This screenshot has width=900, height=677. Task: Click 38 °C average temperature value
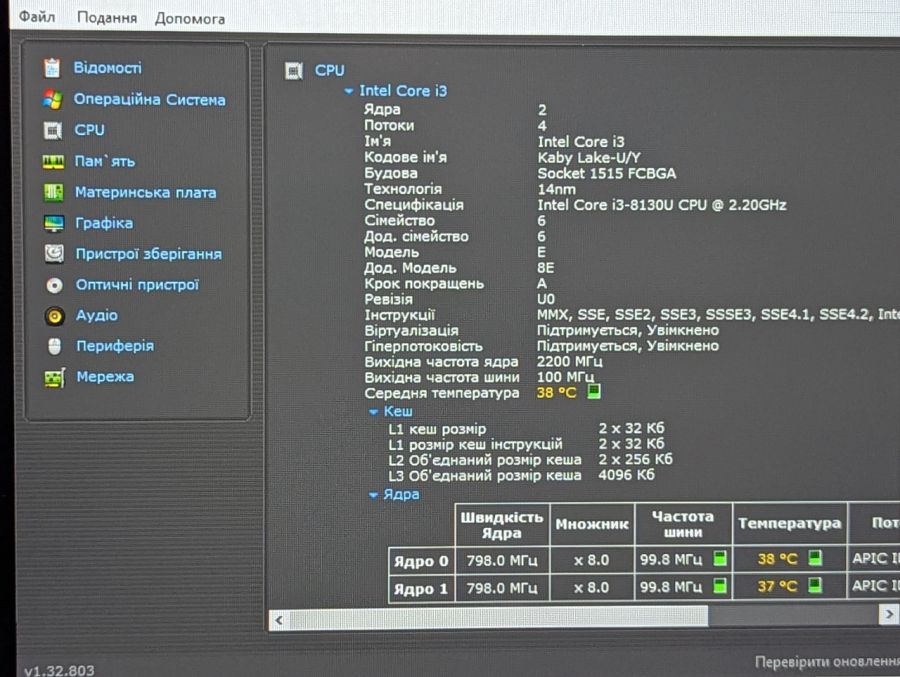pyautogui.click(x=556, y=393)
